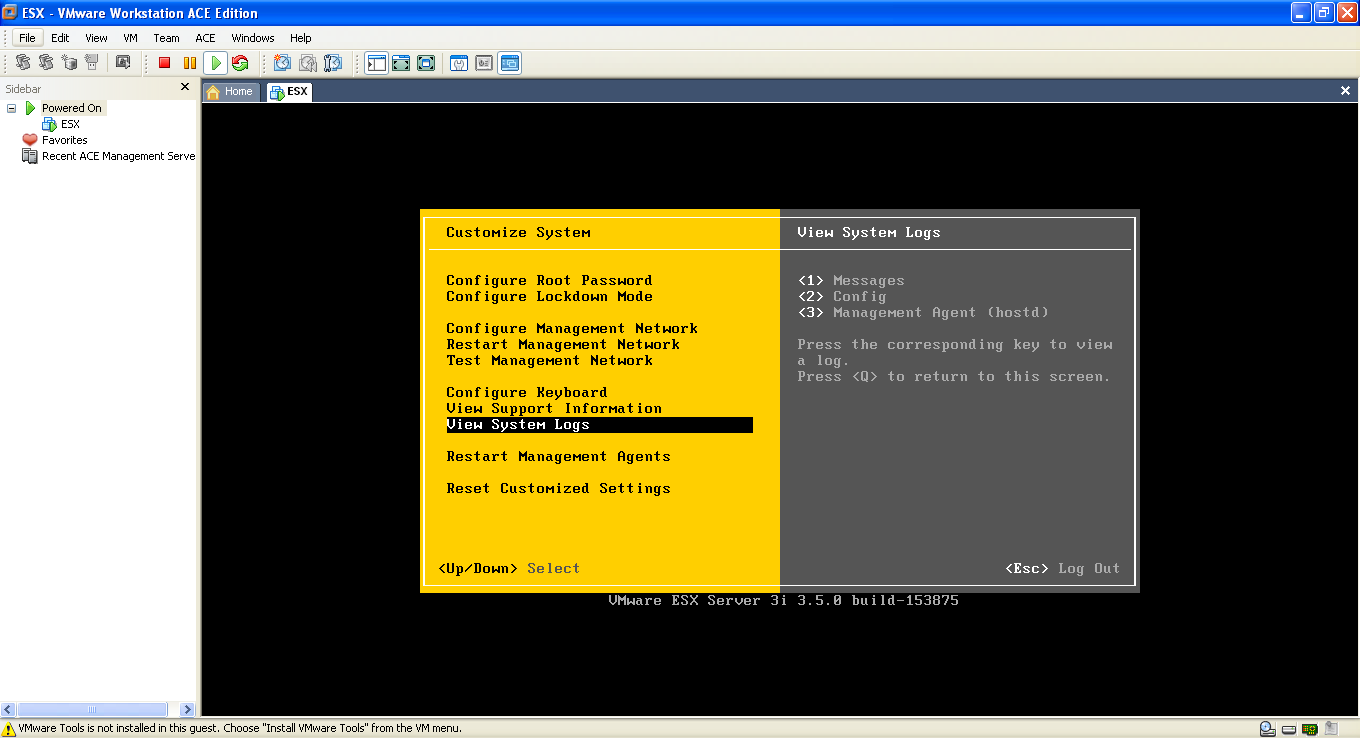Image resolution: width=1360 pixels, height=738 pixels.
Task: Select Test Management Network option
Action: [549, 360]
